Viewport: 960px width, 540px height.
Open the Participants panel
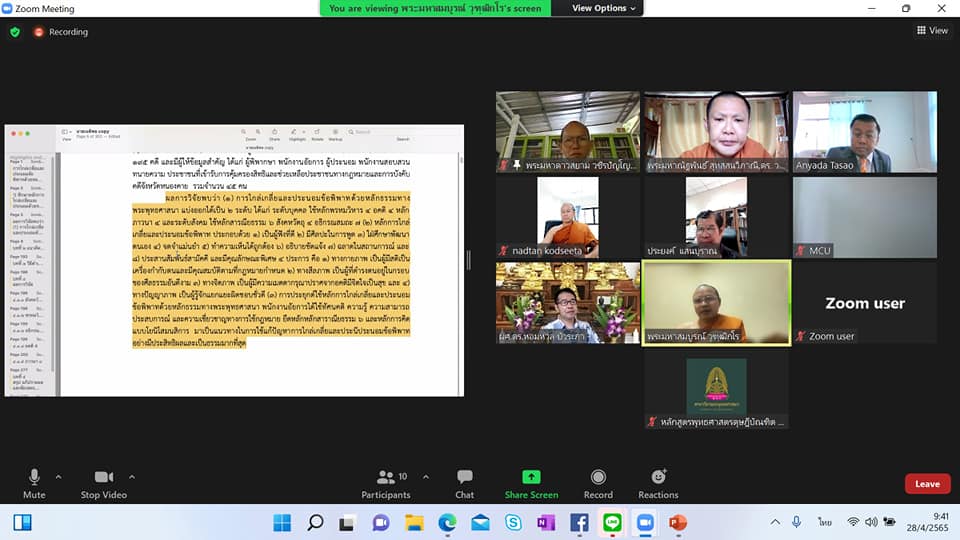tap(386, 483)
